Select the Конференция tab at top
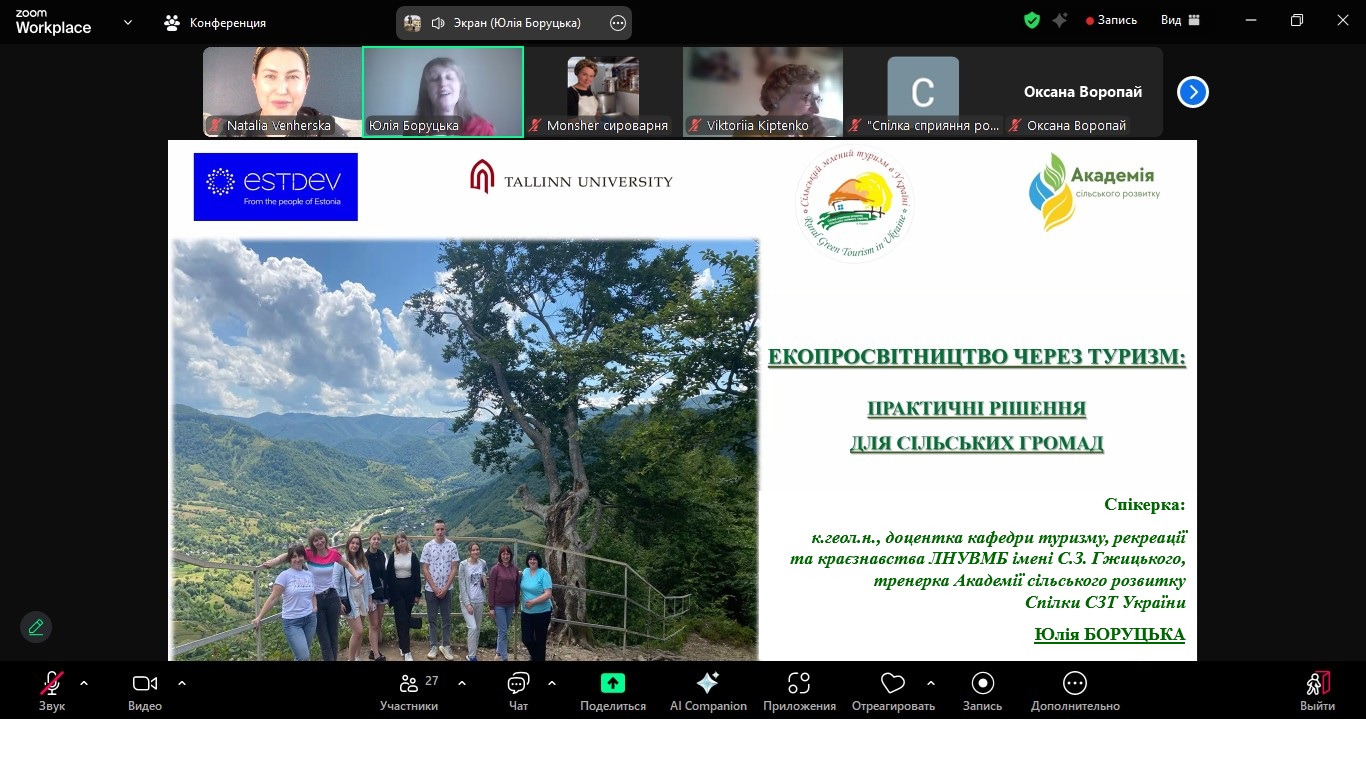This screenshot has height=763, width=1366. coord(215,22)
